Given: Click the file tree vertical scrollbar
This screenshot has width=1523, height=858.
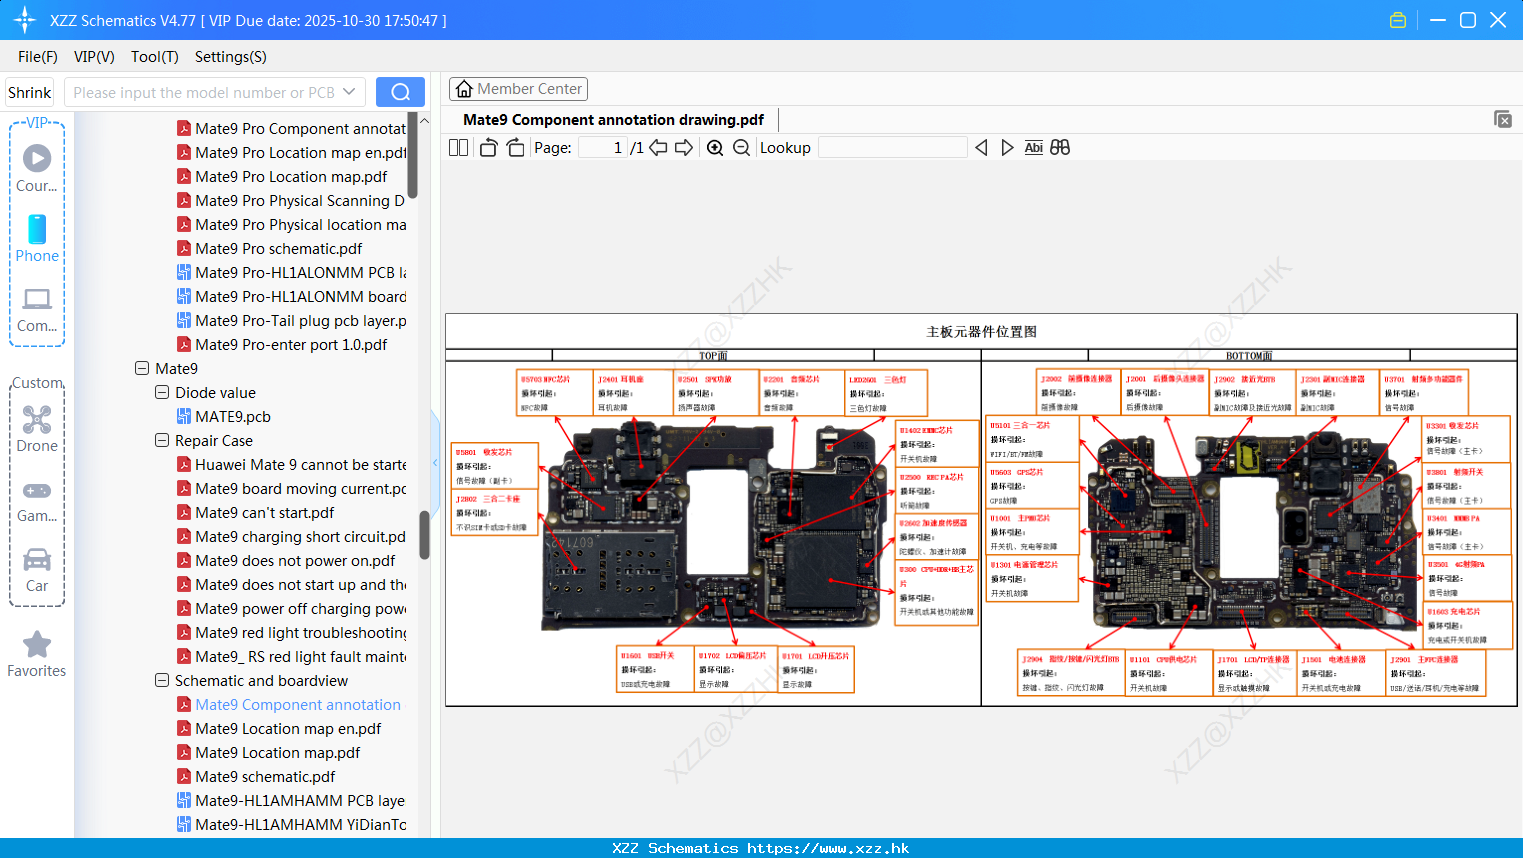Looking at the screenshot, I should pos(424,535).
